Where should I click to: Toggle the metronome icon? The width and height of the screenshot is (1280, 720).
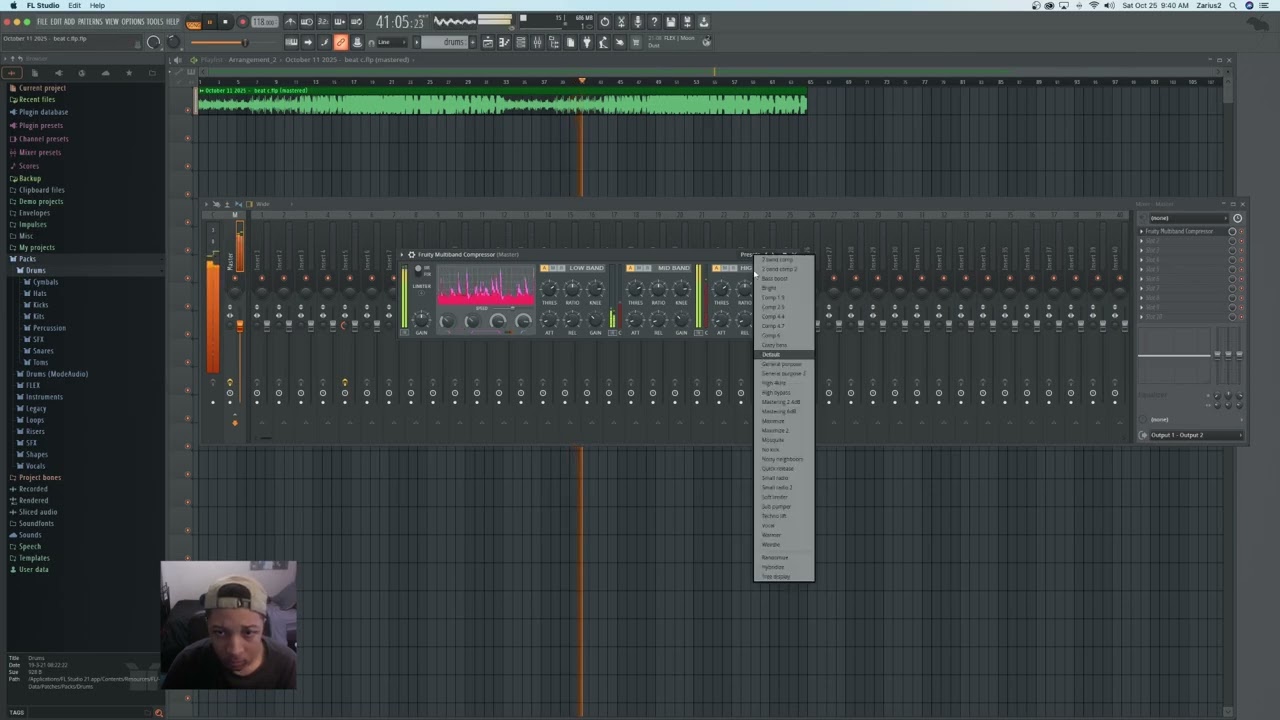(x=290, y=21)
